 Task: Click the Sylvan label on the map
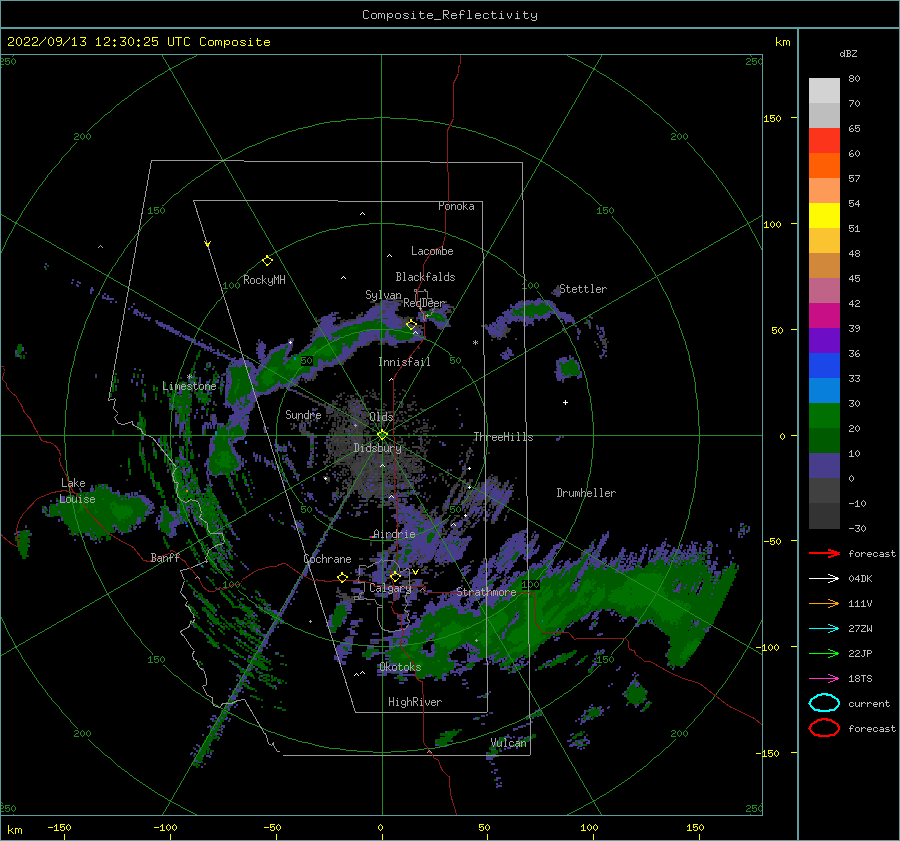click(x=383, y=295)
